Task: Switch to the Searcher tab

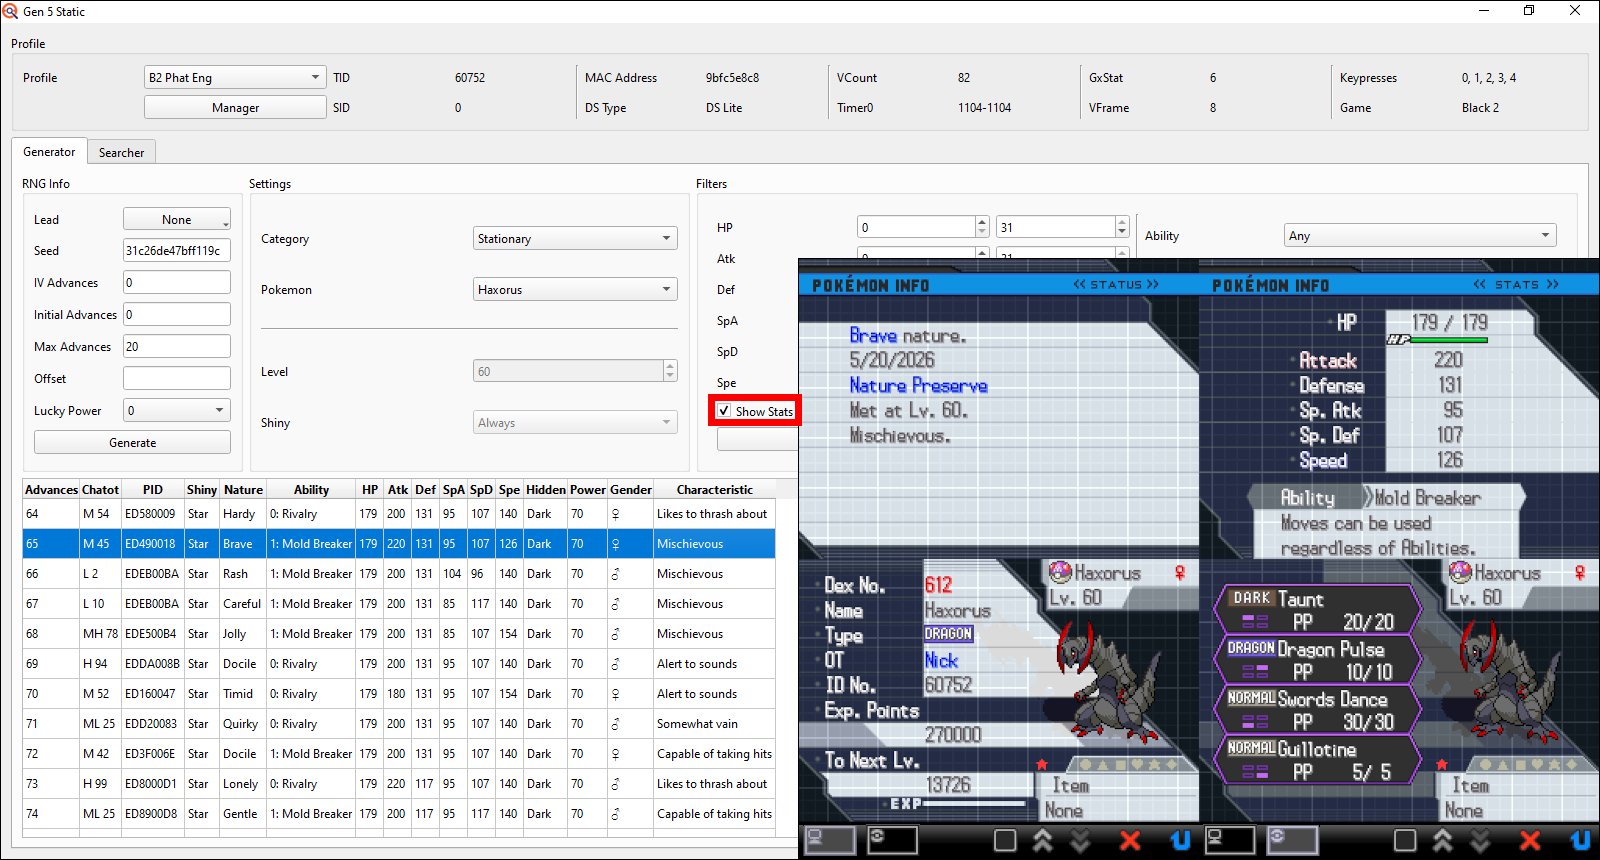Action: pyautogui.click(x=121, y=153)
